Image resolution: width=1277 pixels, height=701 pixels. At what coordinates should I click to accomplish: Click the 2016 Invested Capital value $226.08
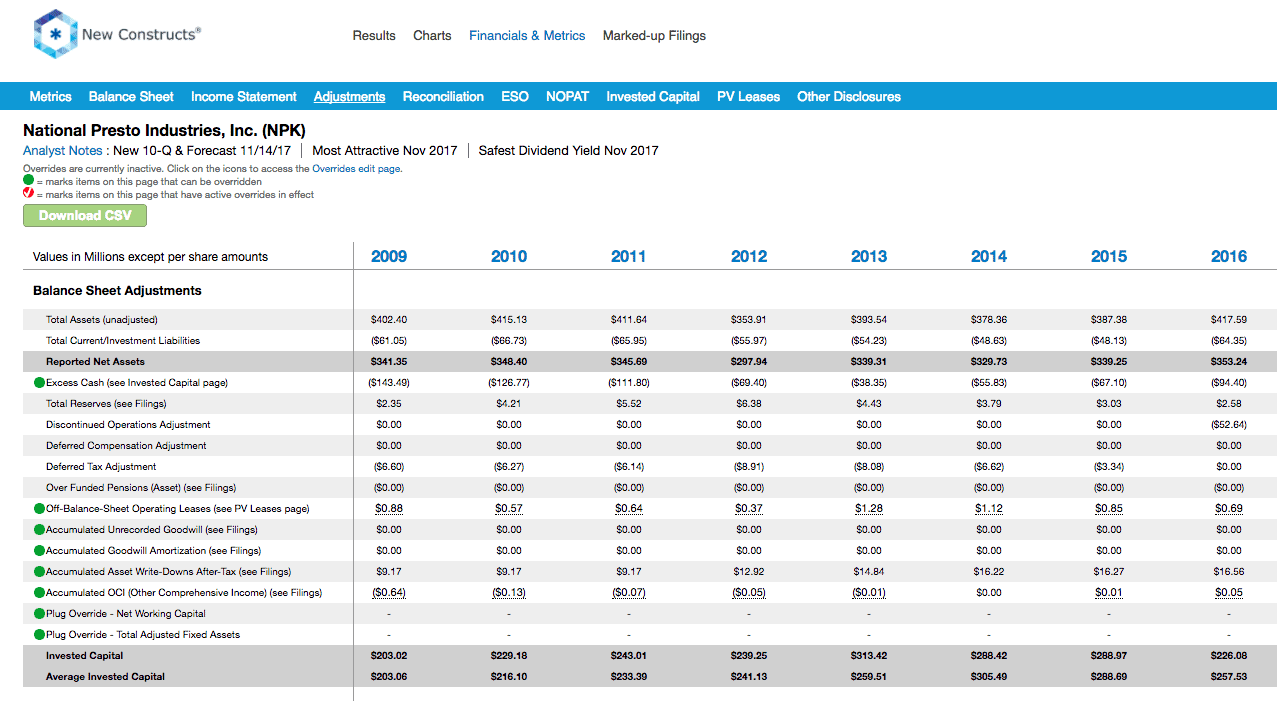pyautogui.click(x=1229, y=656)
